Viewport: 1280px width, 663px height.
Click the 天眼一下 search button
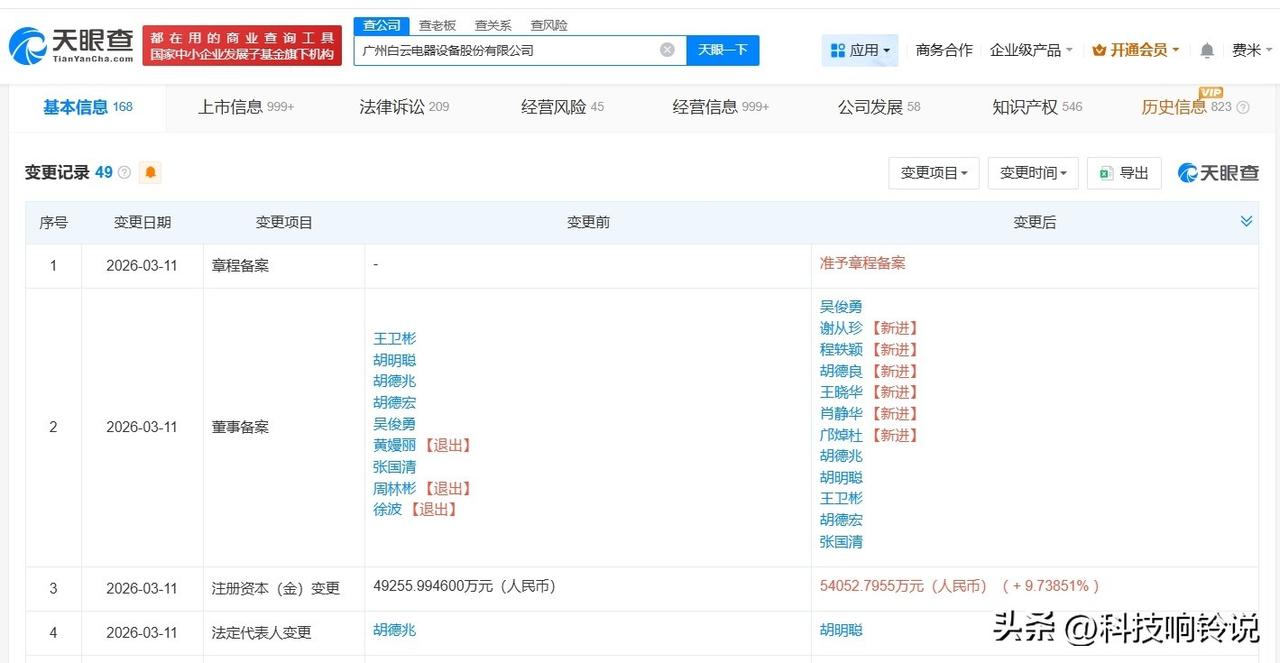coord(722,49)
